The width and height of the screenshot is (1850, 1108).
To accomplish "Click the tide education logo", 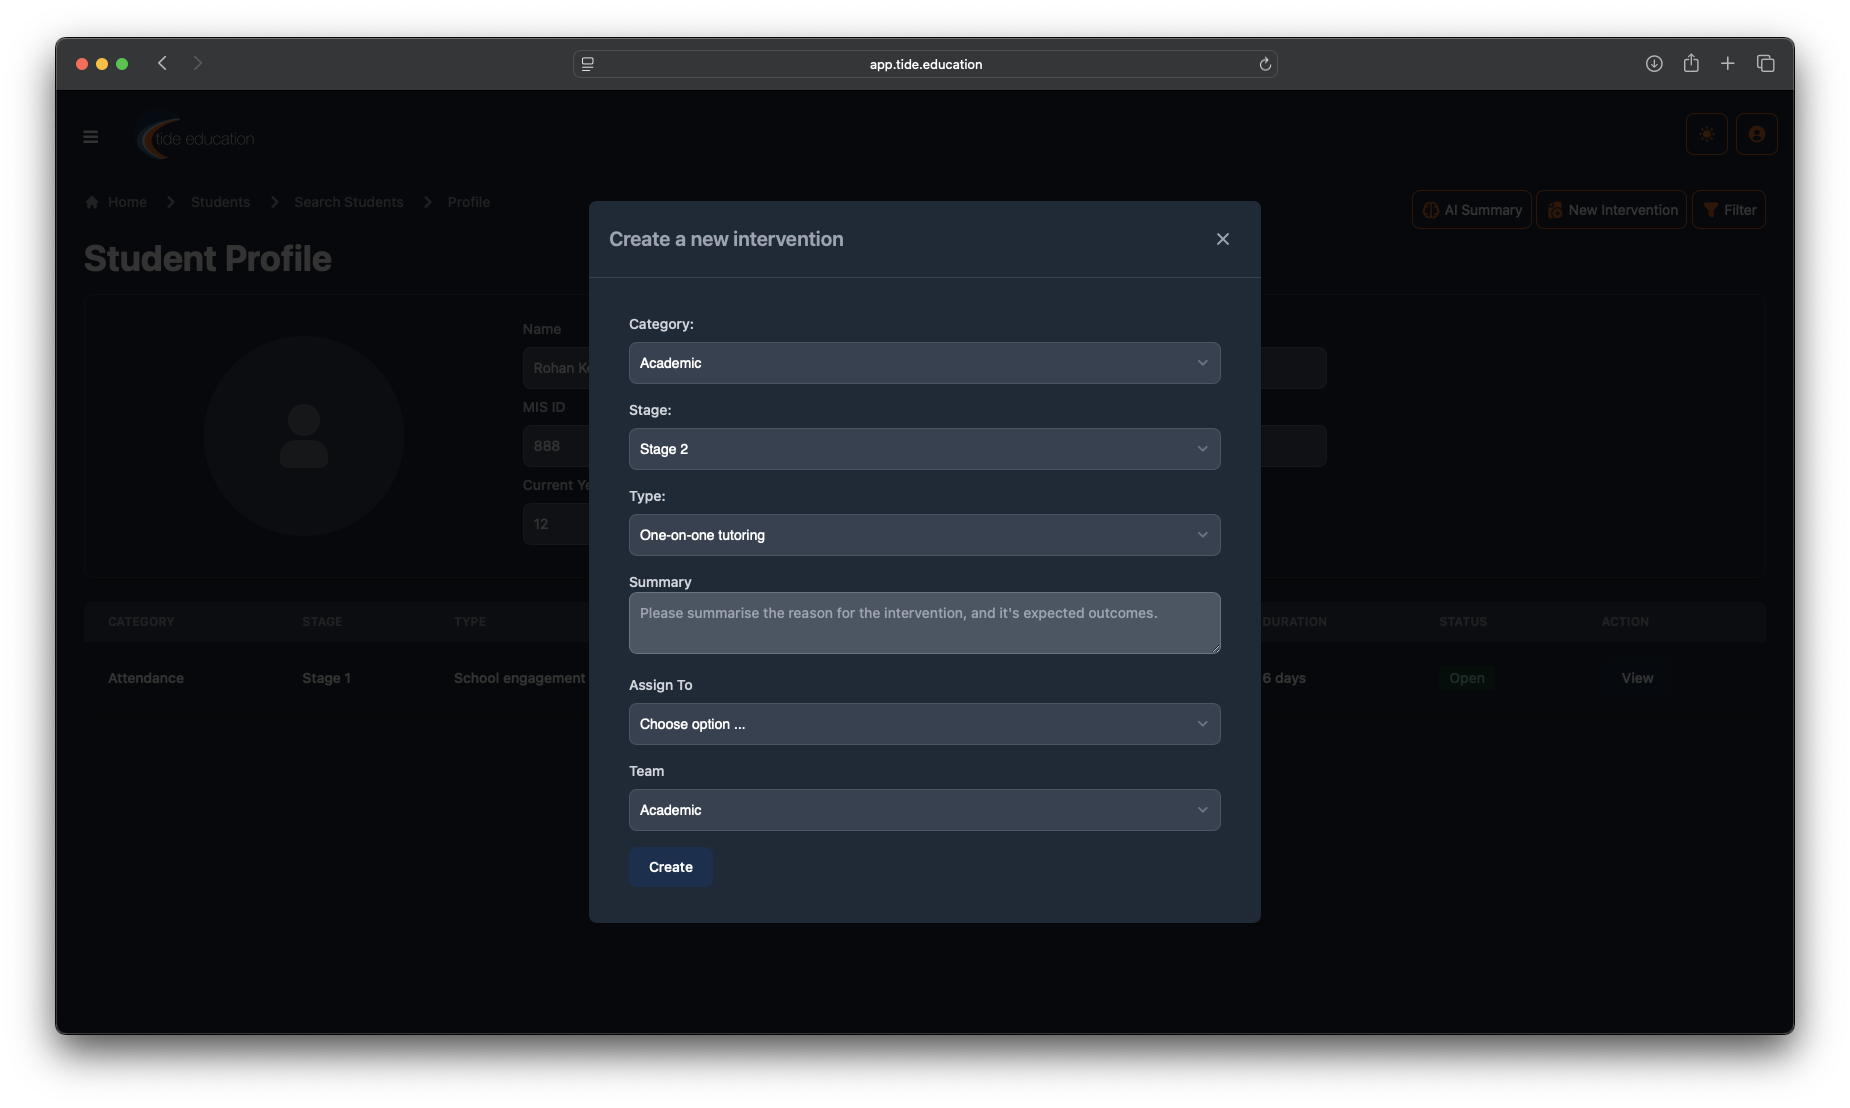I will (x=197, y=139).
